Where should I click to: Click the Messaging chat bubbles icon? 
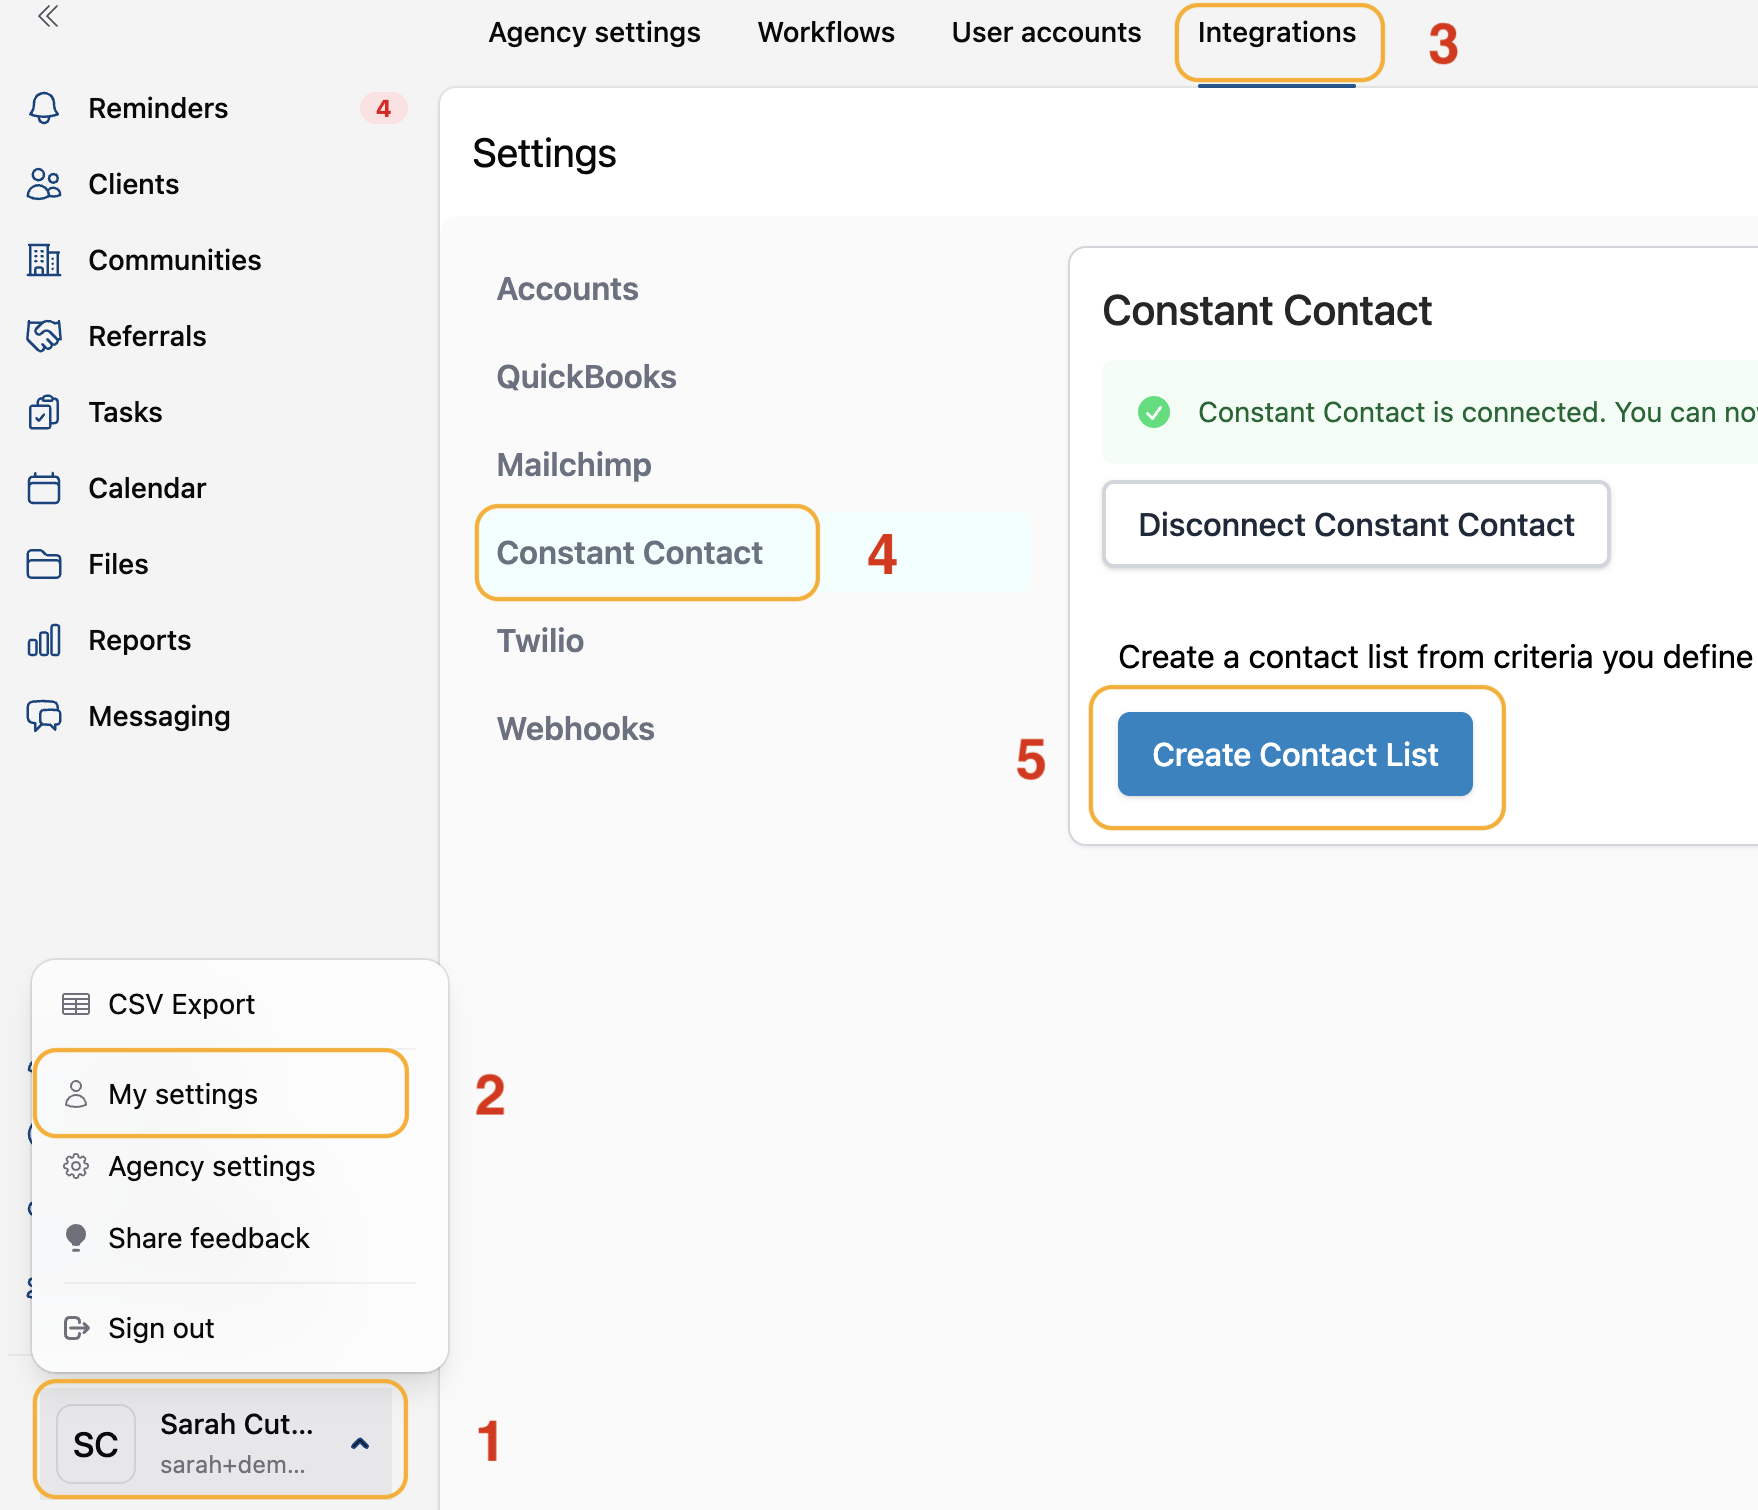coord(44,716)
